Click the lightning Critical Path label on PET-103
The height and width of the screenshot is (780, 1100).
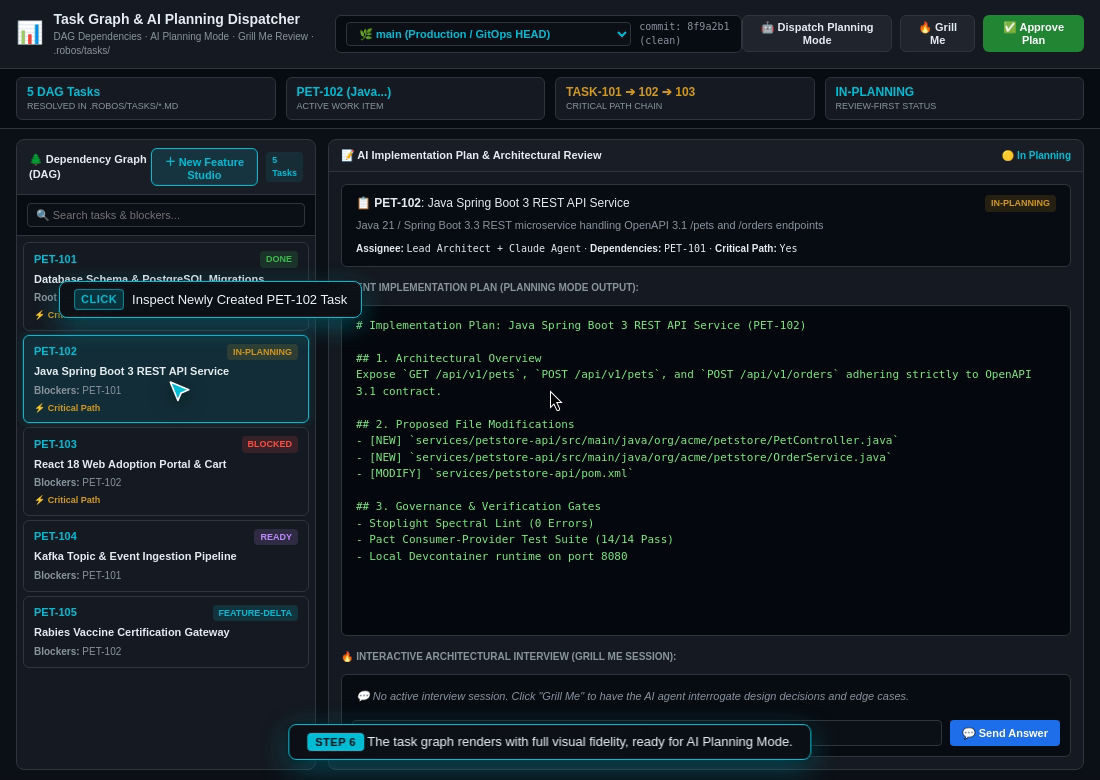[x=67, y=499]
